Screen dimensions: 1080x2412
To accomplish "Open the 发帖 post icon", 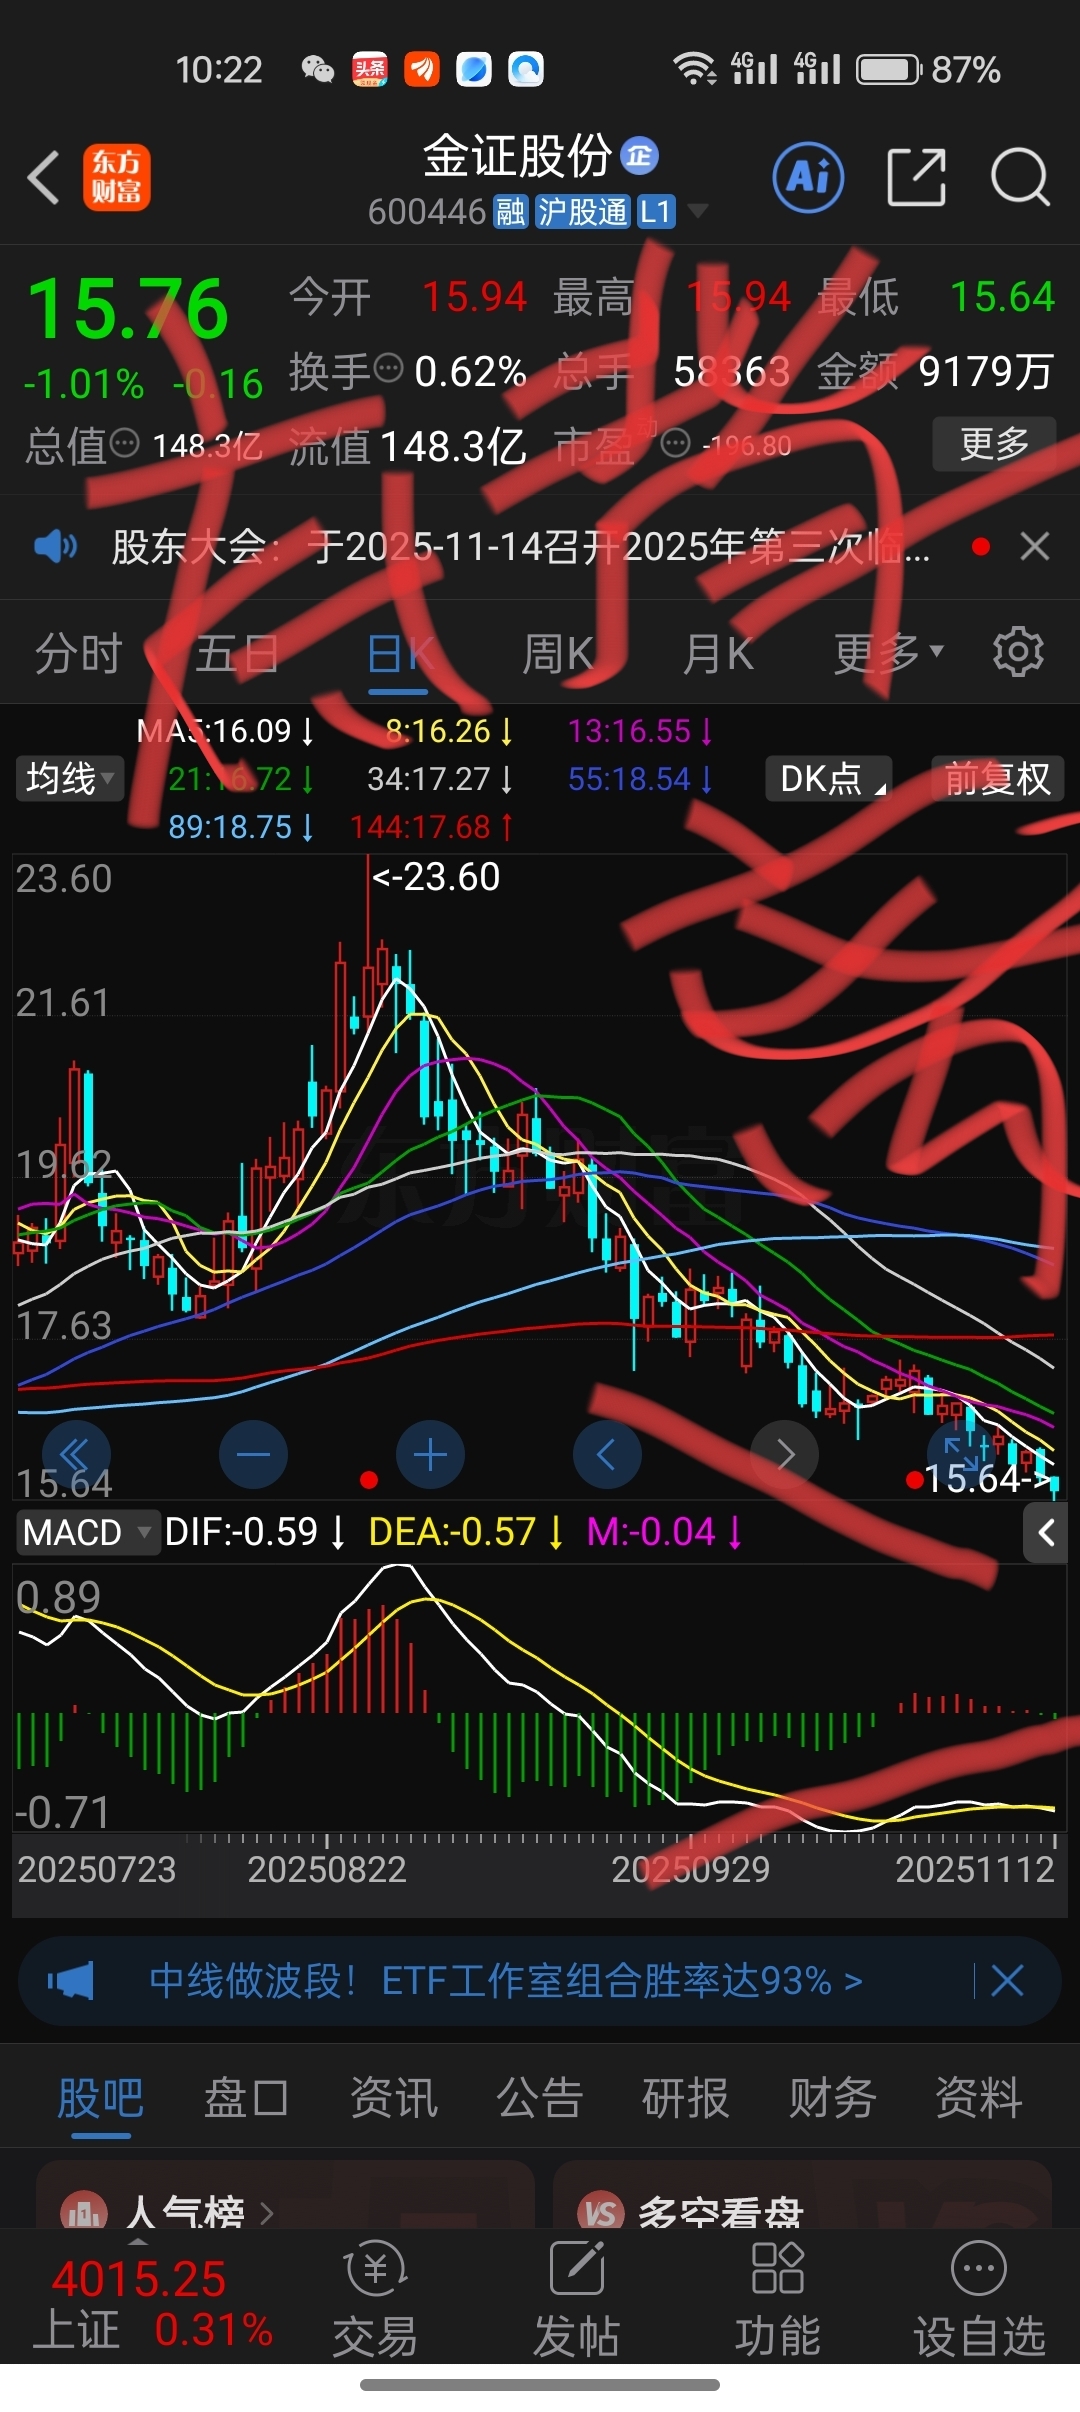I will pos(577,2298).
